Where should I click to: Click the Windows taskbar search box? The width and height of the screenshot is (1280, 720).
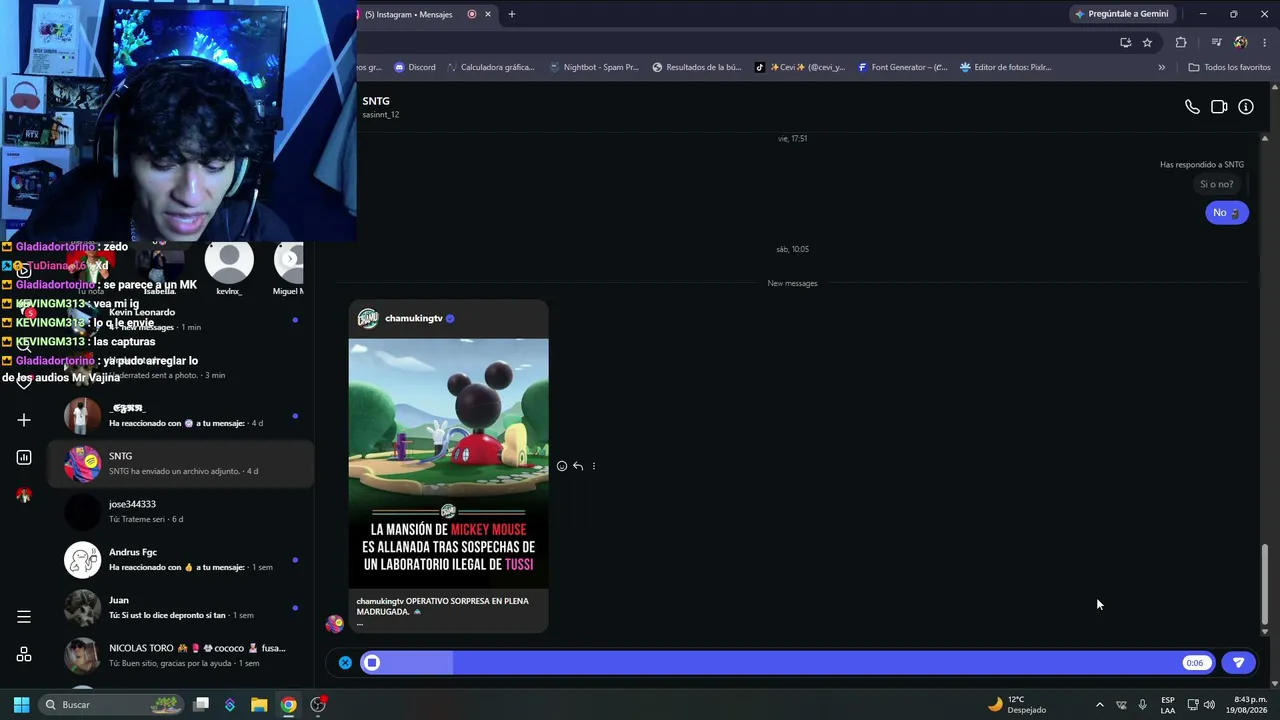[x=113, y=705]
